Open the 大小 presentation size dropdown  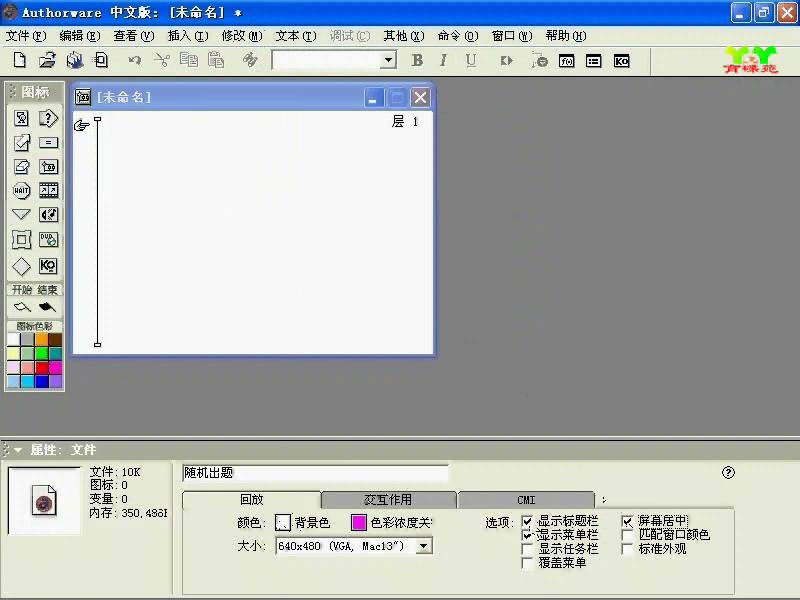click(x=423, y=546)
